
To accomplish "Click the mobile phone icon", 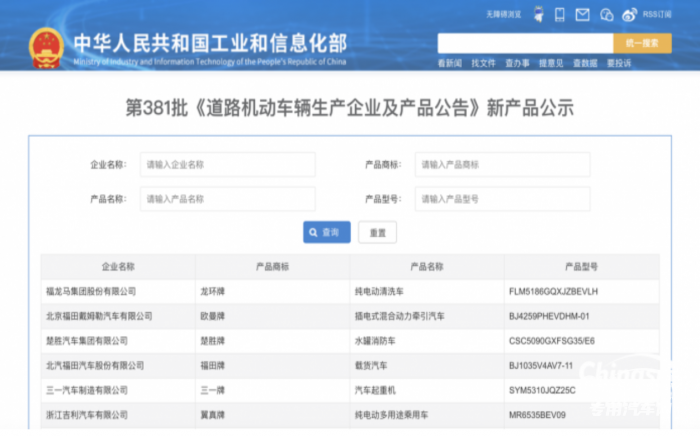I will [559, 15].
